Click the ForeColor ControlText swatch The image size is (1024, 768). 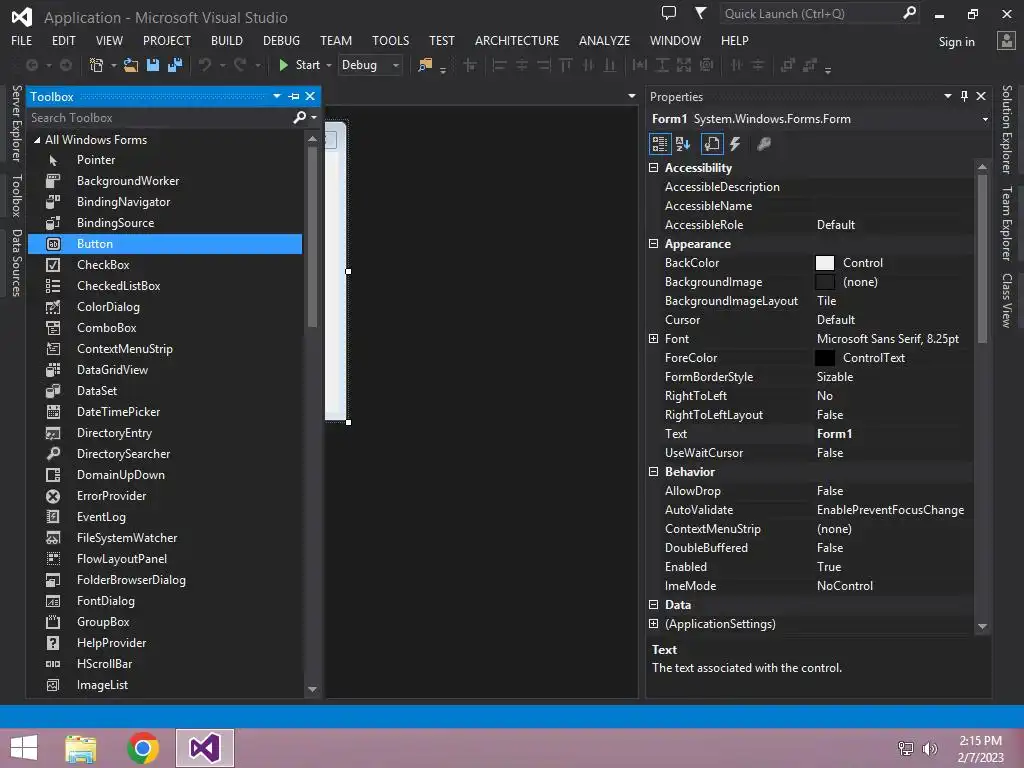click(825, 358)
